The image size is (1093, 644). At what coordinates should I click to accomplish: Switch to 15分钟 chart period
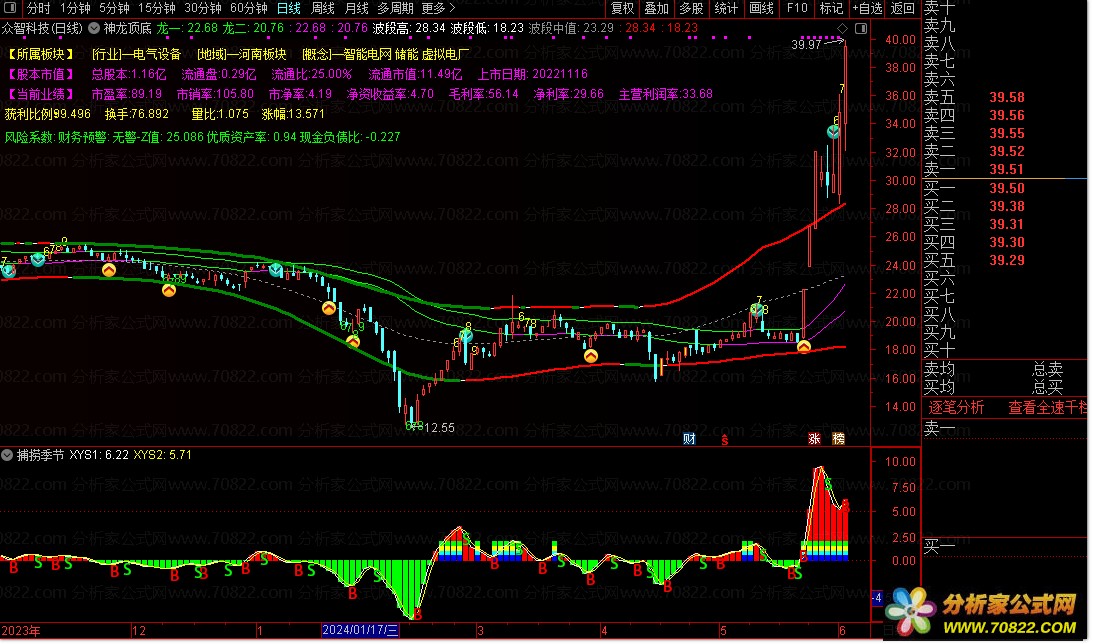[x=156, y=8]
